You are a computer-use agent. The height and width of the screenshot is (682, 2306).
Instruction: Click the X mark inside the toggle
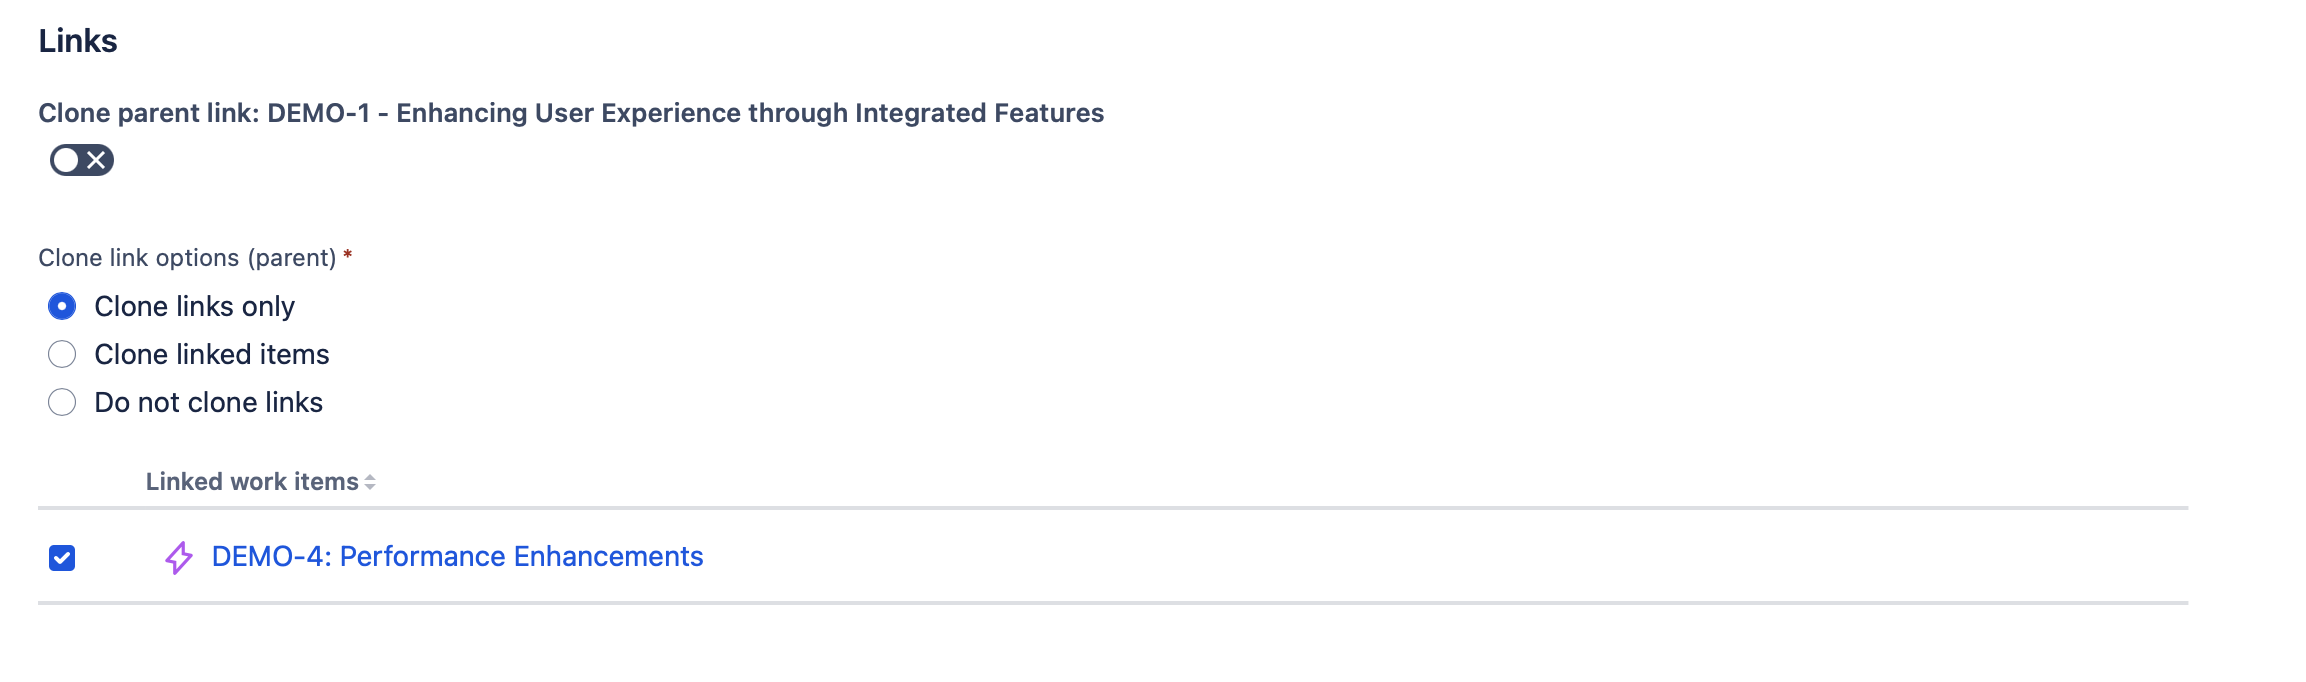[96, 160]
